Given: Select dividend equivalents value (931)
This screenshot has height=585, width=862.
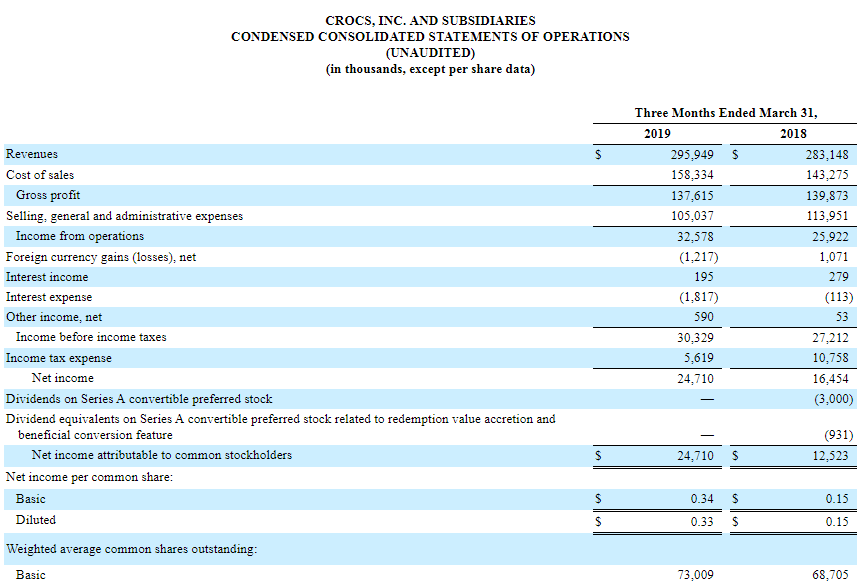Looking at the screenshot, I should (x=838, y=435).
